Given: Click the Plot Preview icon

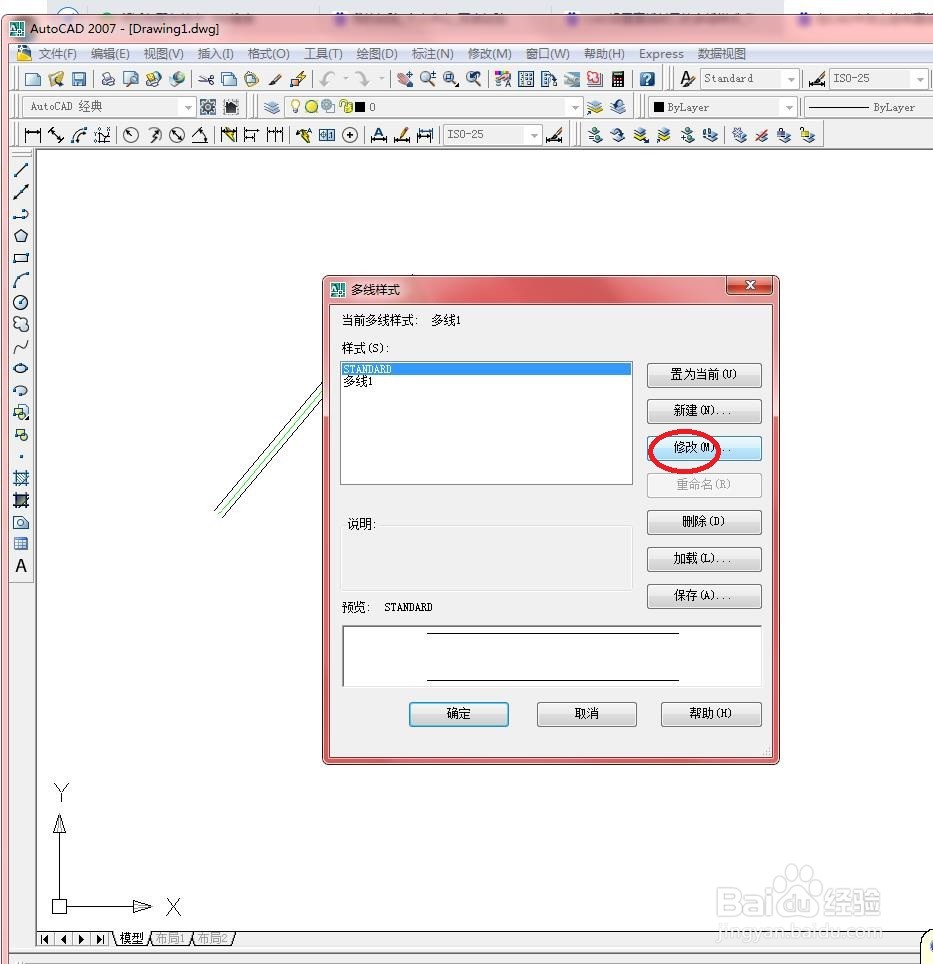Looking at the screenshot, I should coord(130,79).
